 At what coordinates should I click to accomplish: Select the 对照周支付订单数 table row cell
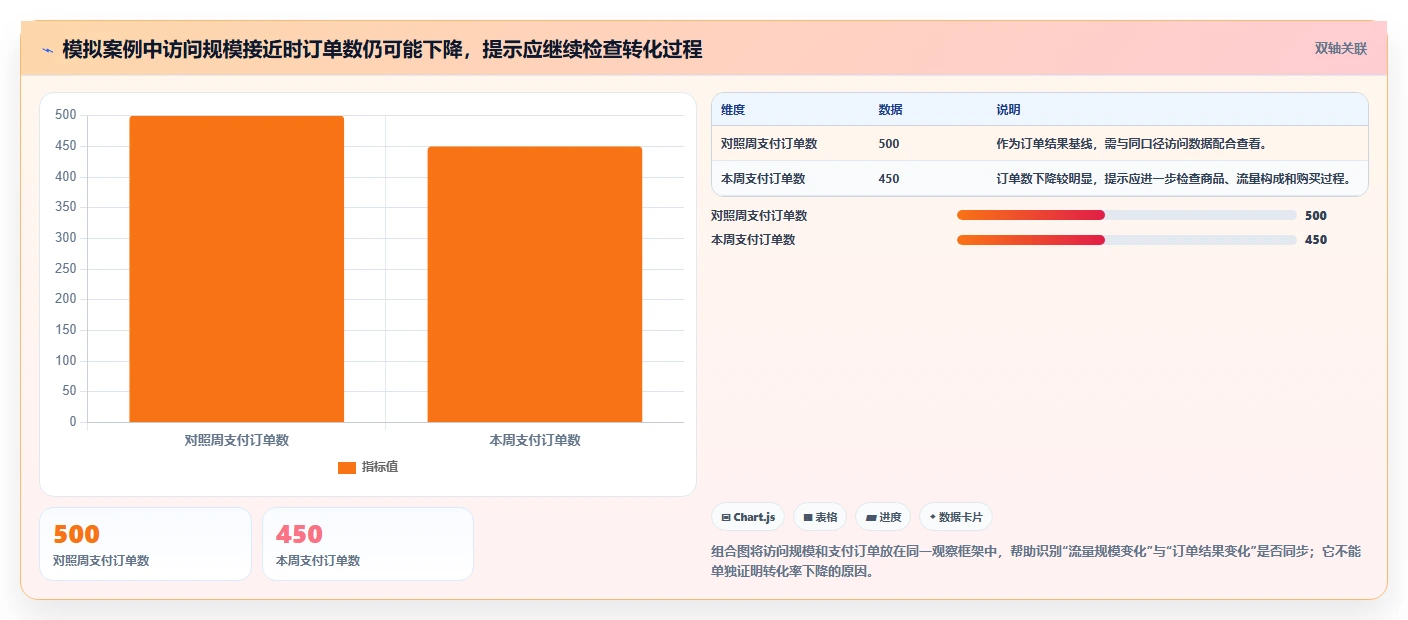point(769,144)
